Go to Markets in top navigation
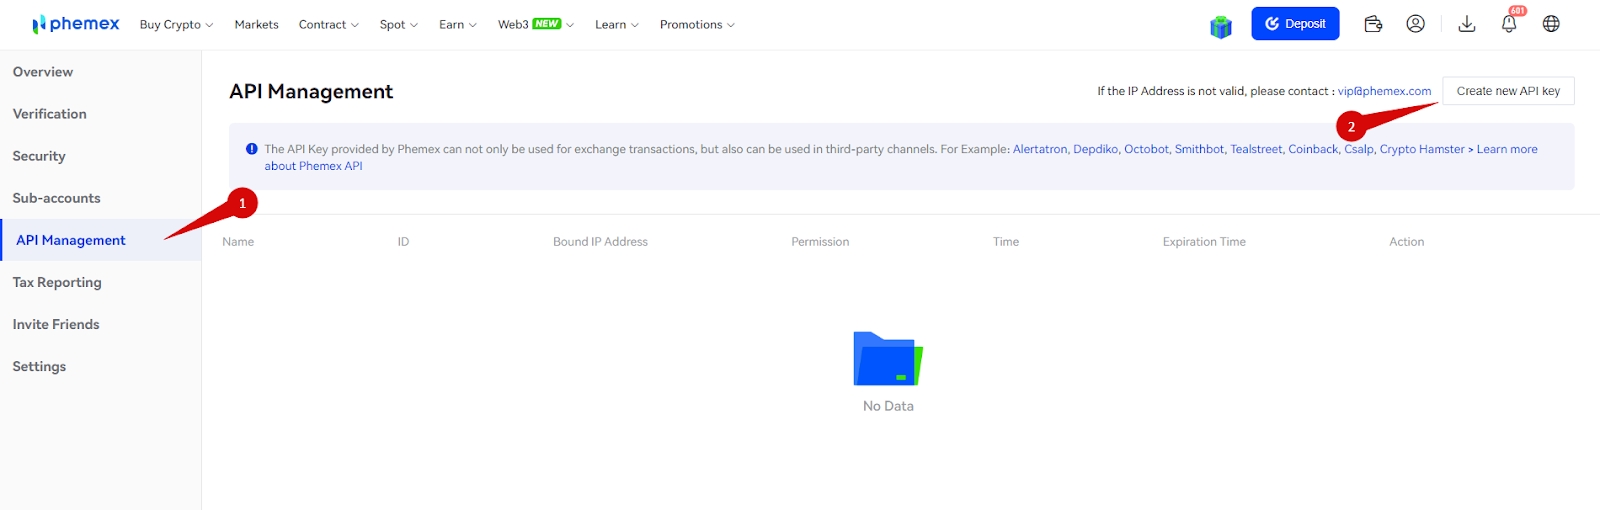 coord(256,25)
